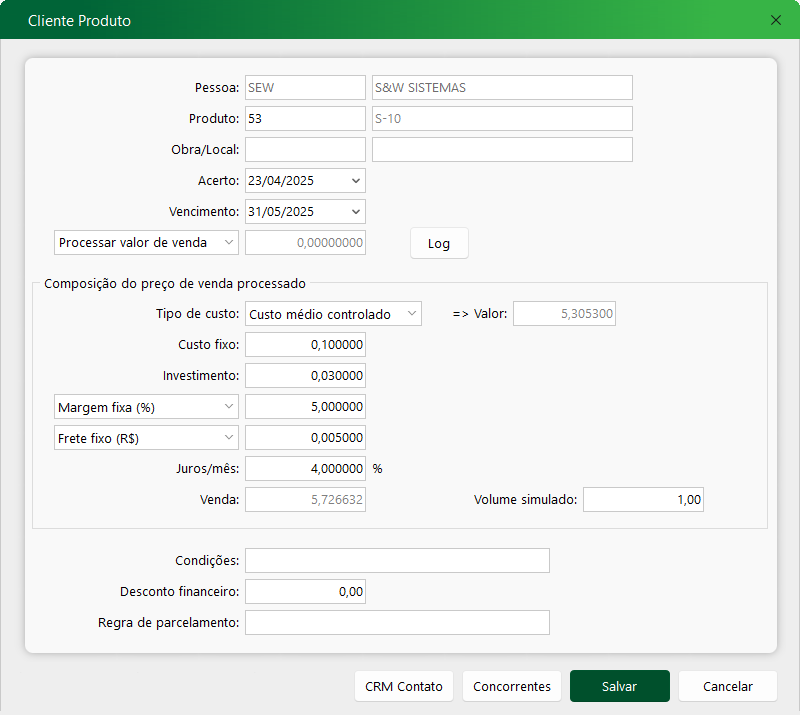
Task: Focus the Obra/Local code field
Action: [305, 150]
